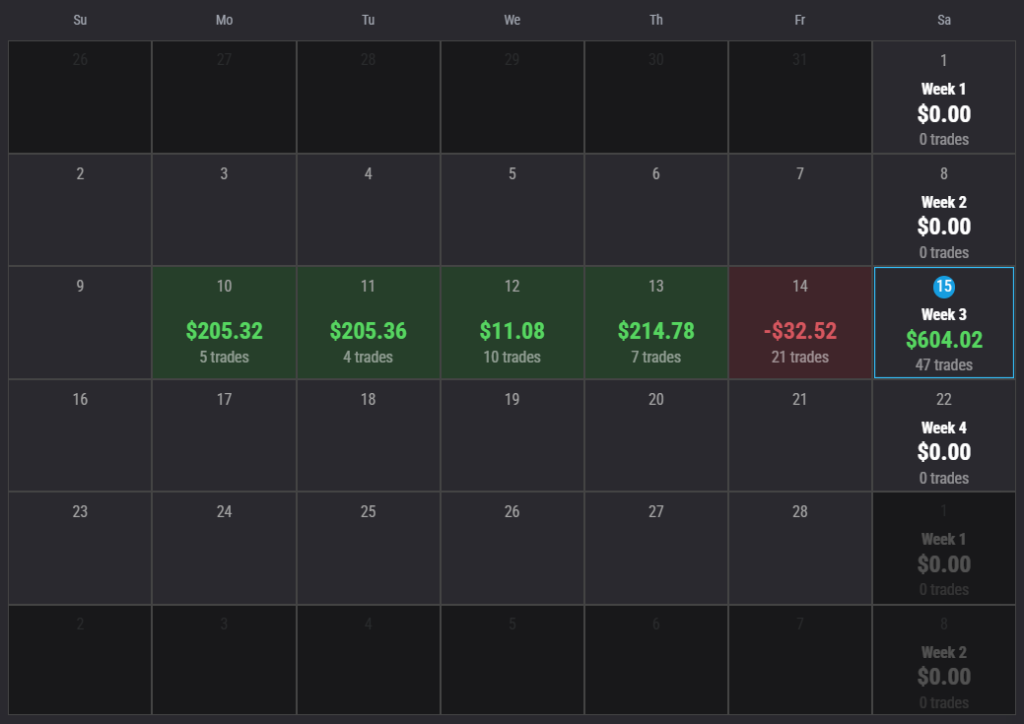Click the highlighted today marker 15
Image resolution: width=1024 pixels, height=724 pixels.
point(943,287)
